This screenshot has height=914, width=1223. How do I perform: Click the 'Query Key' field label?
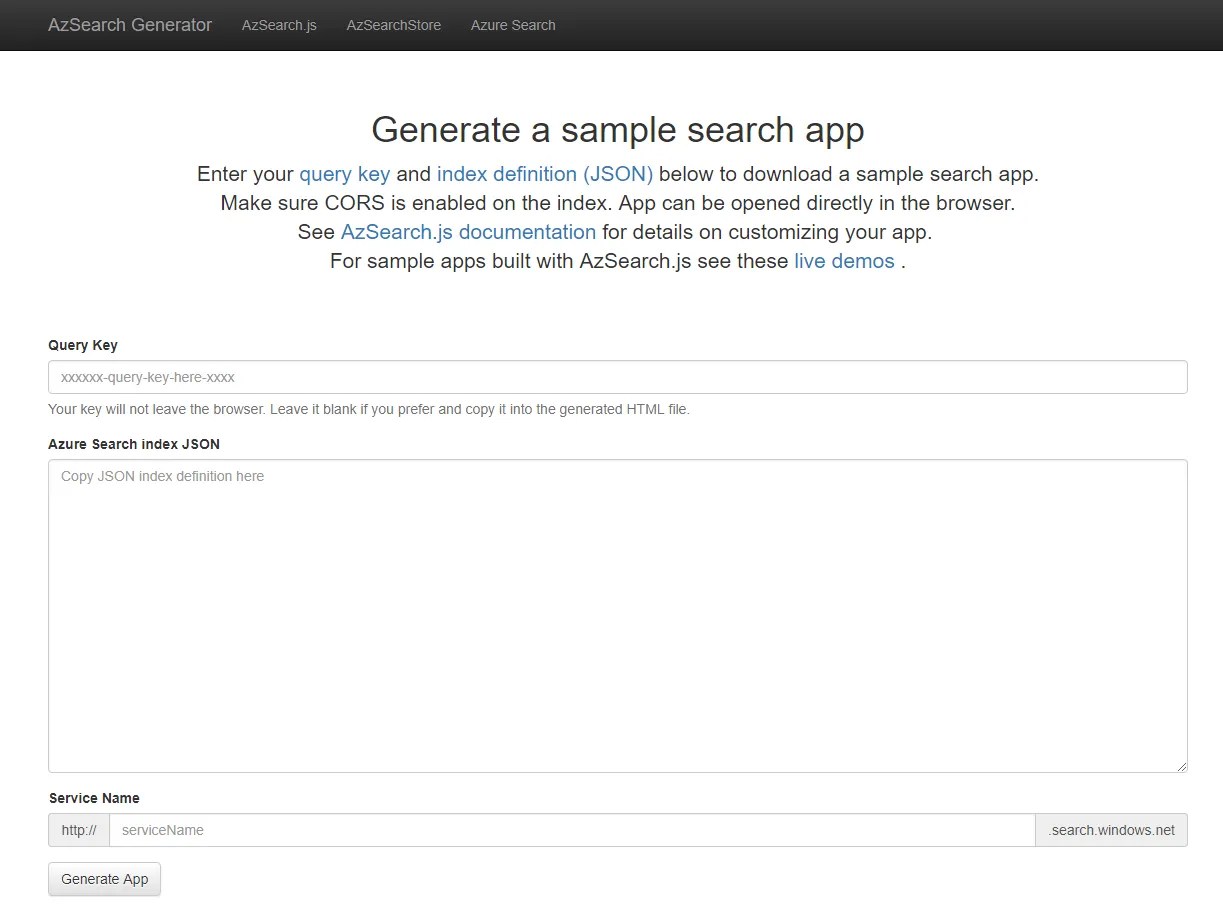tap(83, 345)
